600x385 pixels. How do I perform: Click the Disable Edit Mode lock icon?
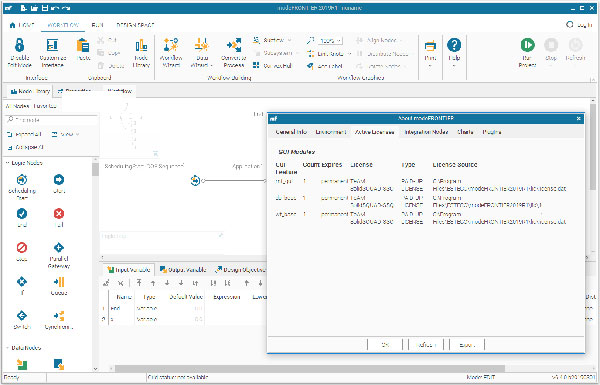pos(19,46)
